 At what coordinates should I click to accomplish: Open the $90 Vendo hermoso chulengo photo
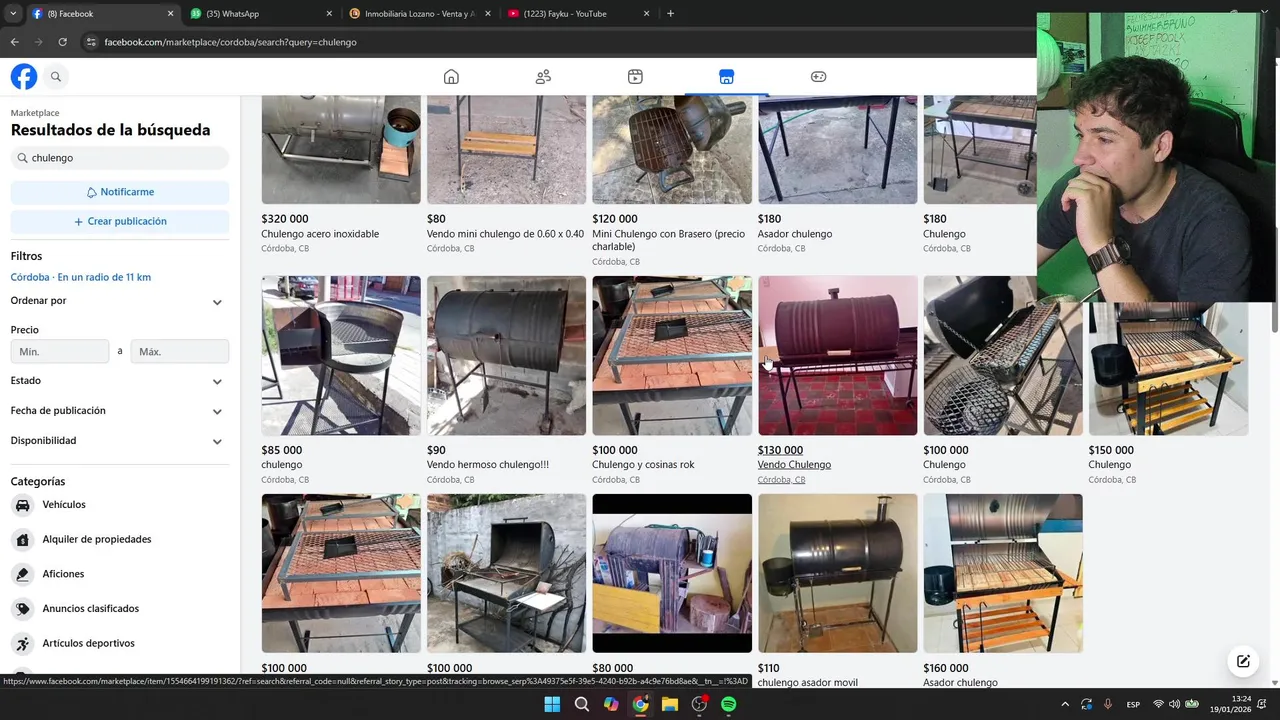[506, 356]
